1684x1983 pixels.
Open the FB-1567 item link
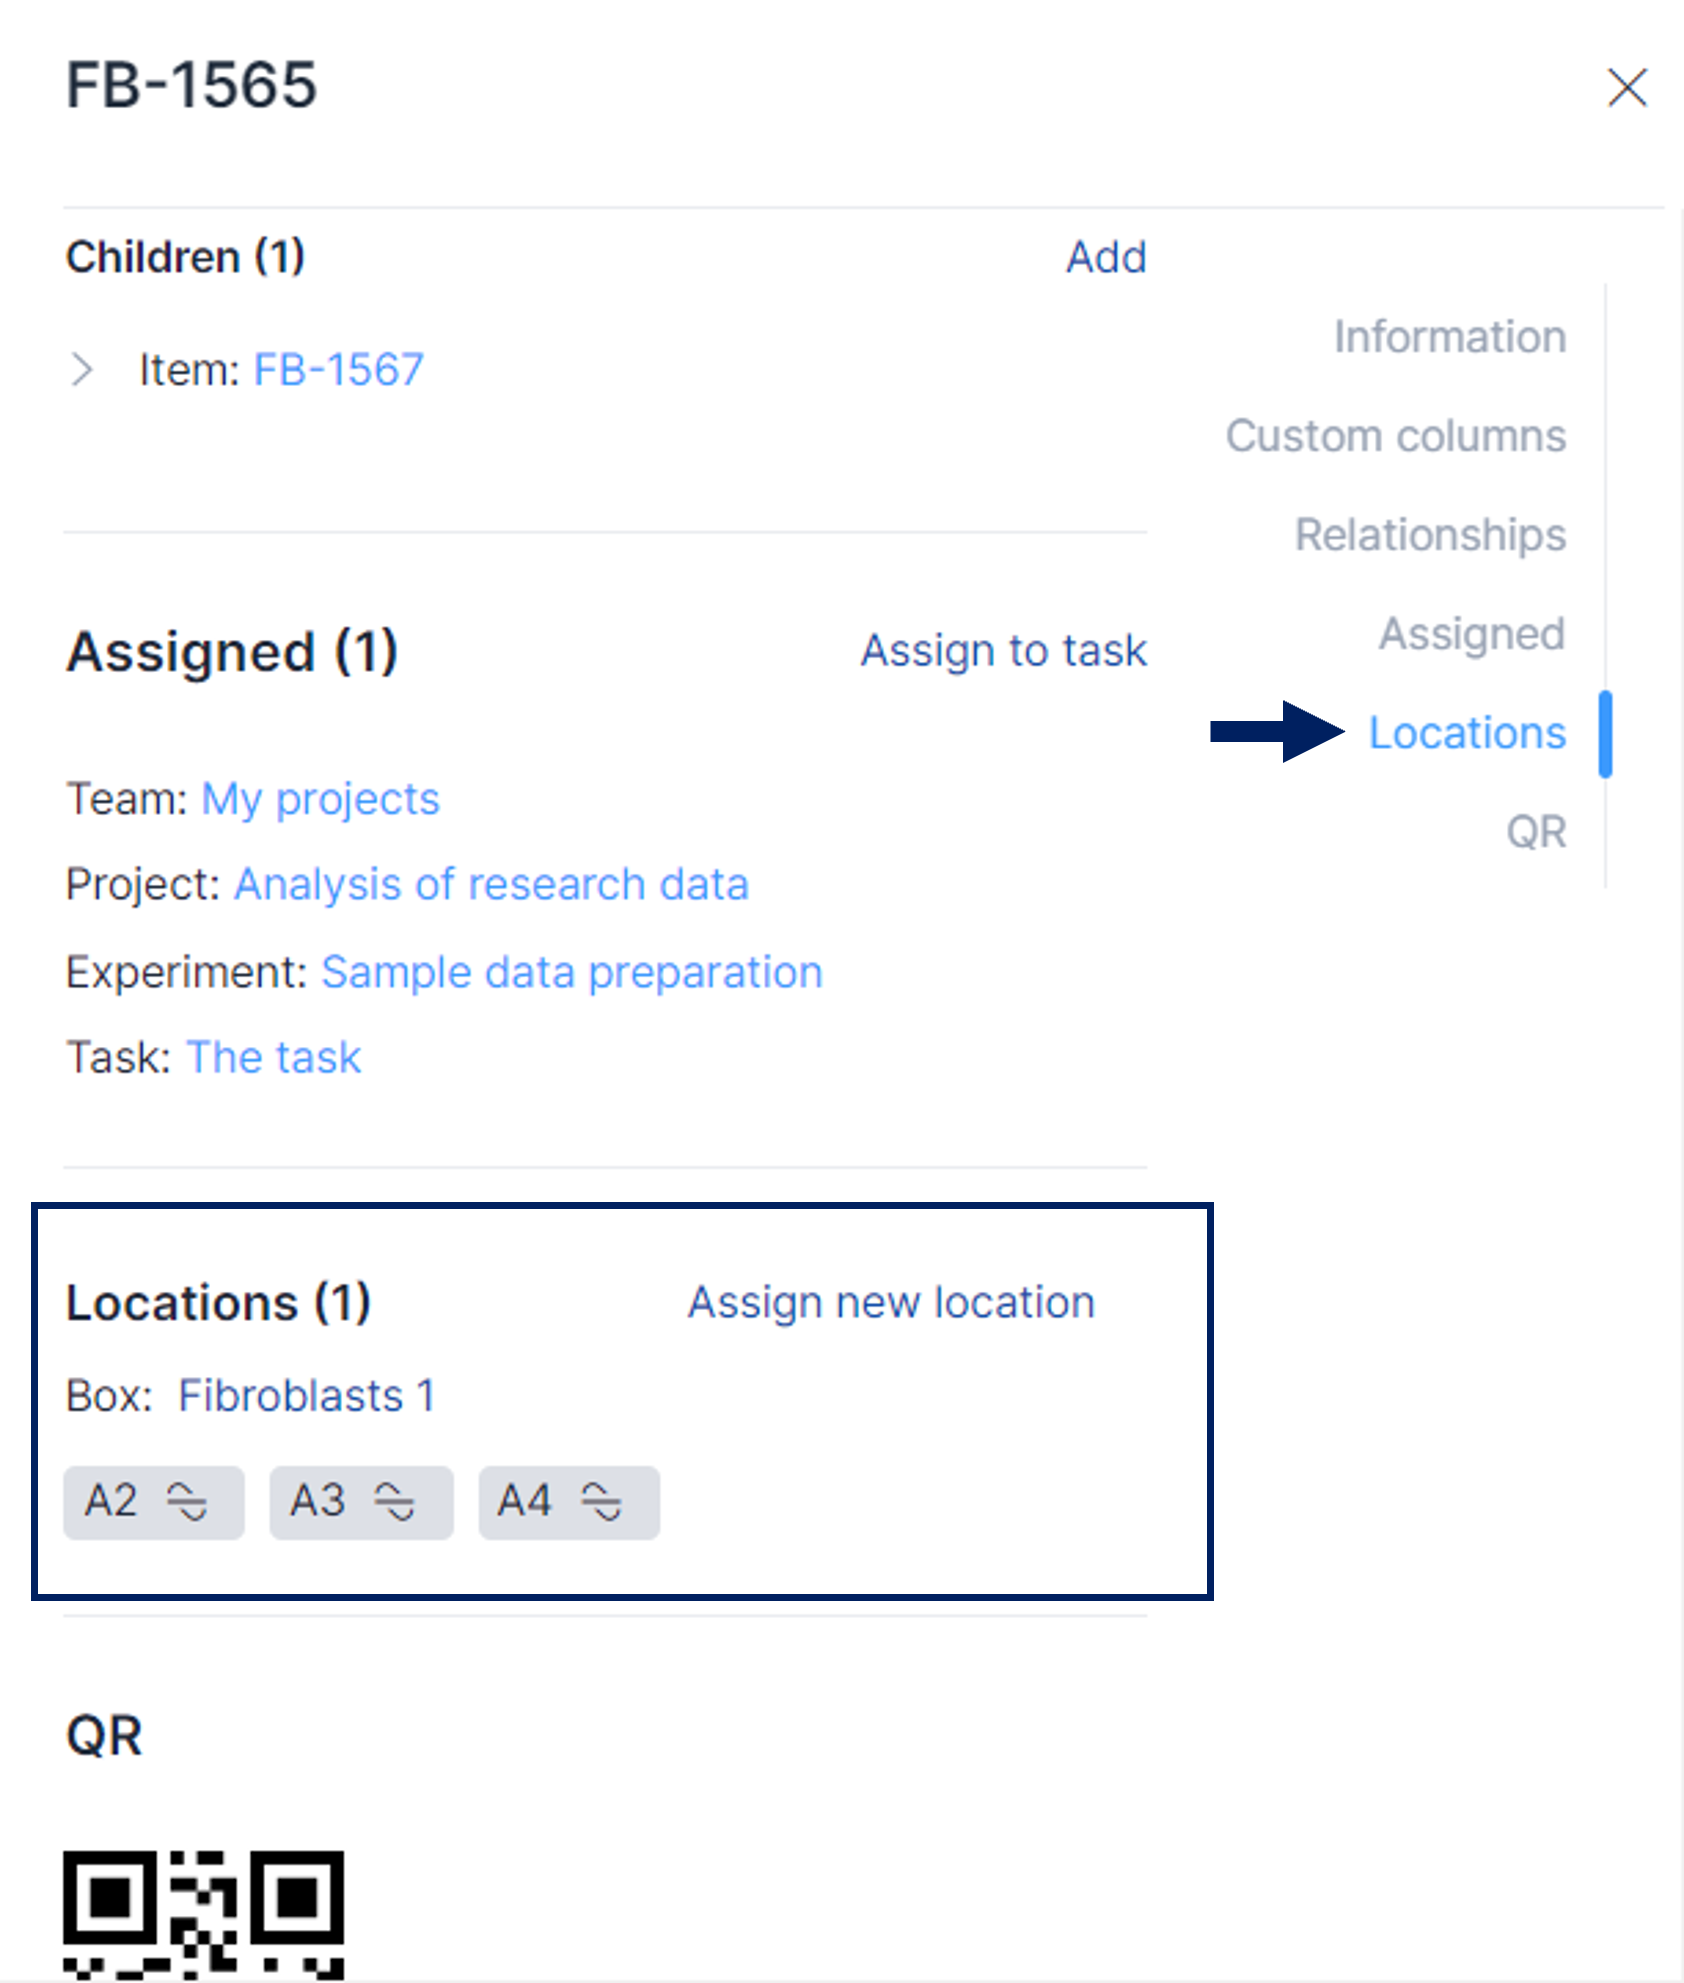[x=338, y=370]
